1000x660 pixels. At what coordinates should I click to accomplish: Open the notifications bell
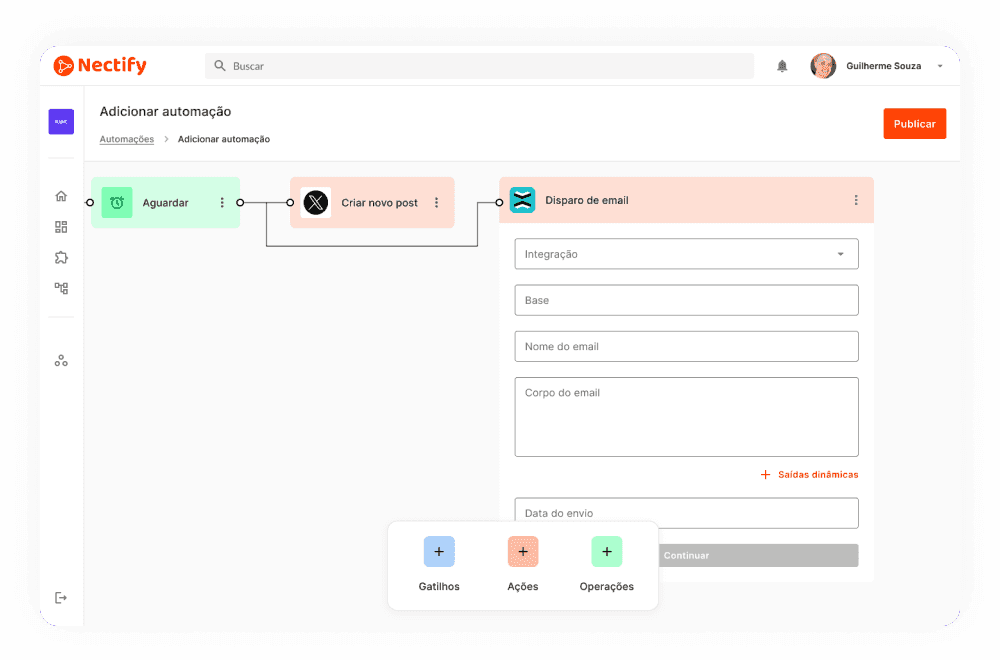coord(782,66)
